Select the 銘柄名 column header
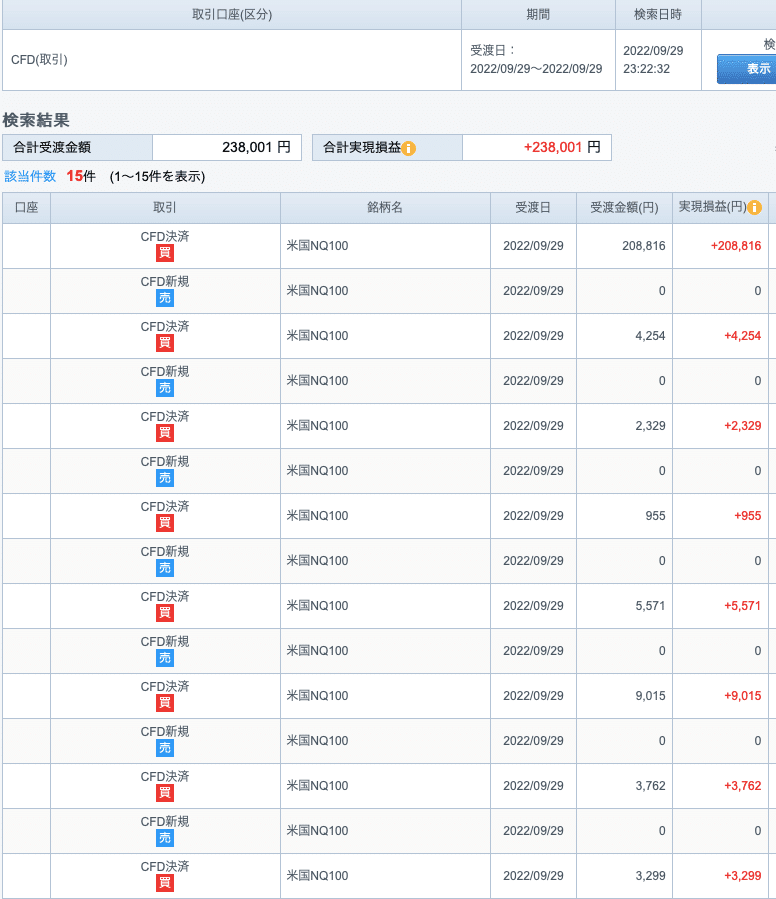Image resolution: width=776 pixels, height=899 pixels. (385, 208)
